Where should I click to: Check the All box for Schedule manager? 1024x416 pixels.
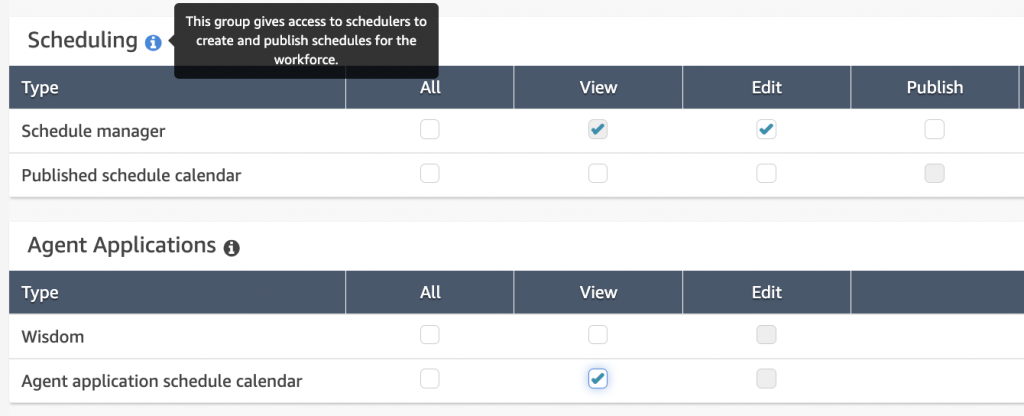pos(430,129)
